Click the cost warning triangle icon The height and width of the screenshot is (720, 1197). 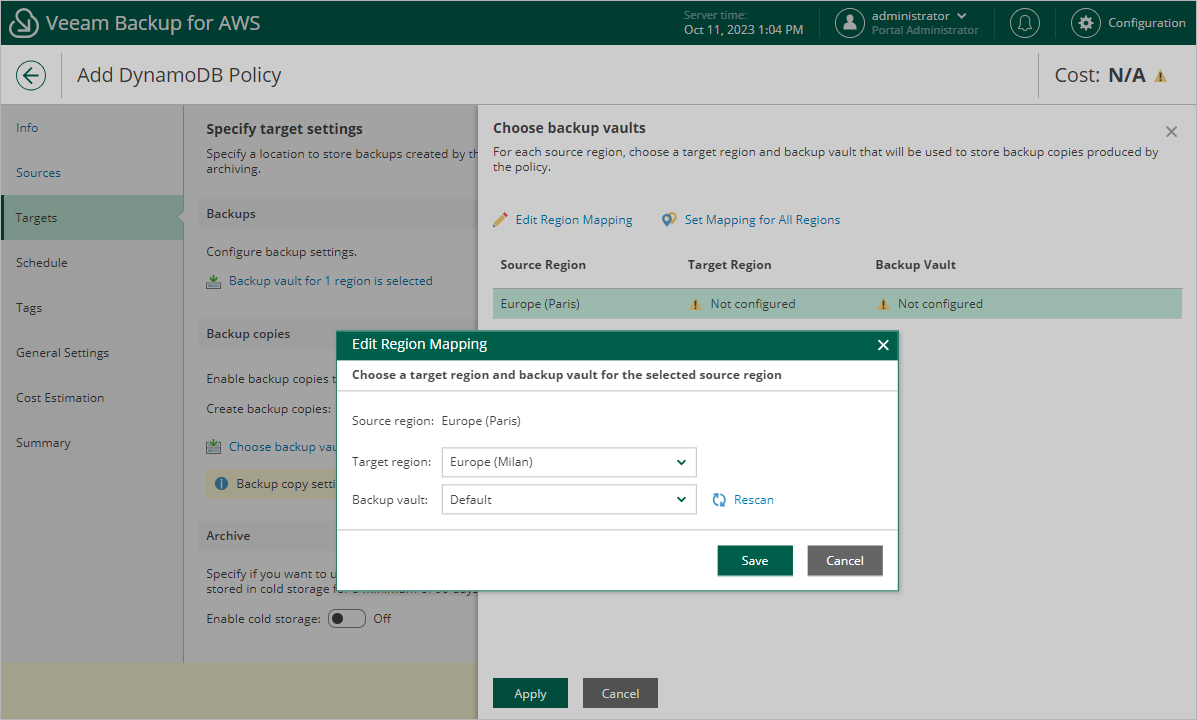1160,76
